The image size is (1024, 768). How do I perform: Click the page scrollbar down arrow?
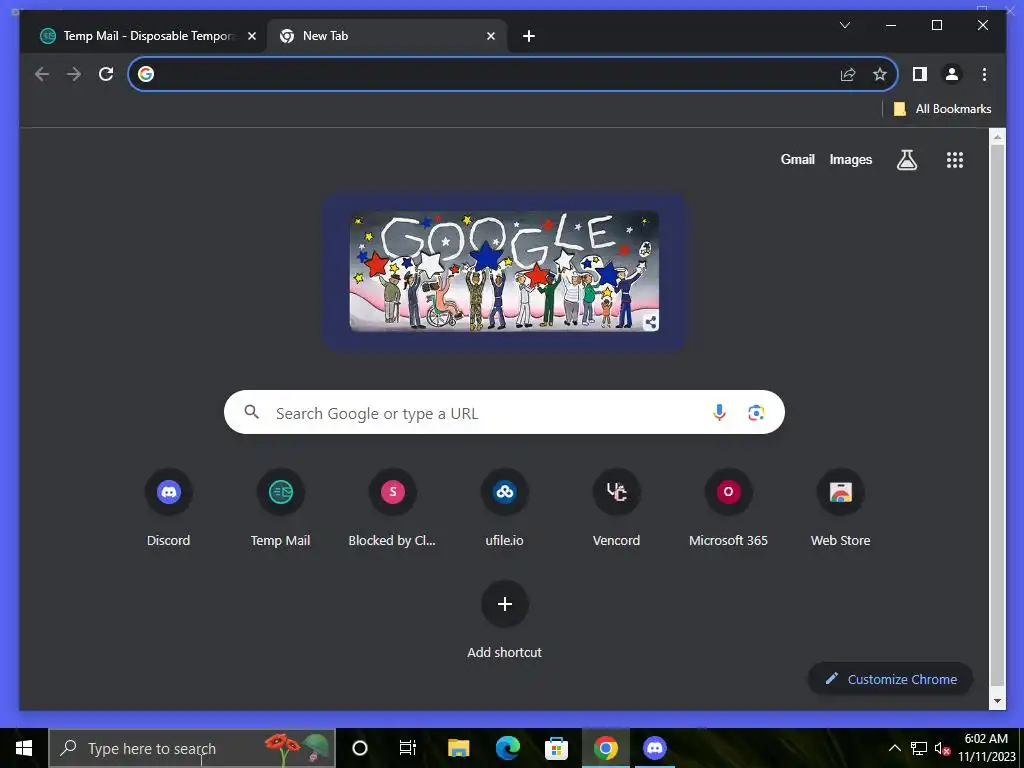pyautogui.click(x=997, y=701)
